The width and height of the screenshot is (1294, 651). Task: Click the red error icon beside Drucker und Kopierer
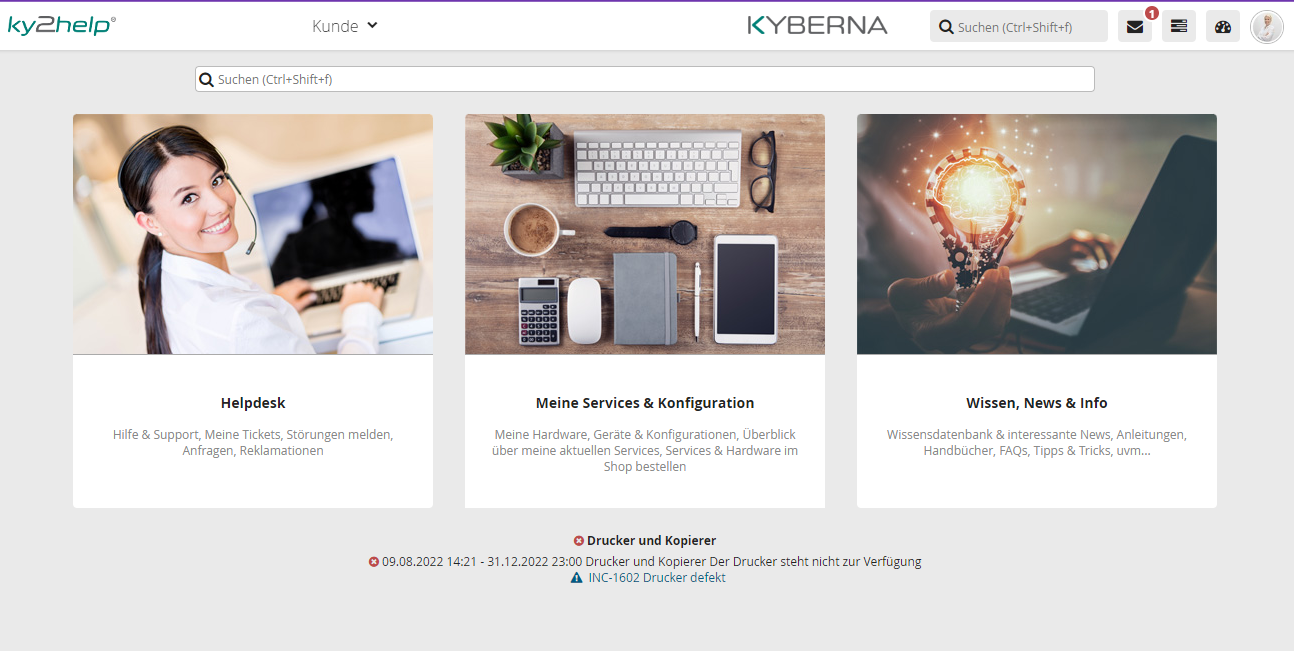579,541
